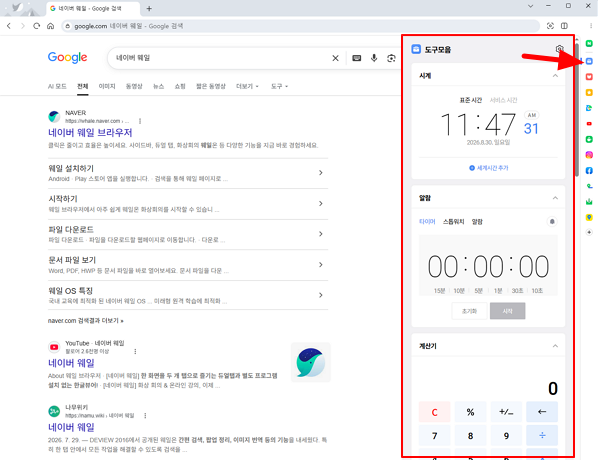Image resolution: width=598 pixels, height=460 pixels.
Task: Switch to the 쇼핑 search tab
Action: tap(180, 86)
